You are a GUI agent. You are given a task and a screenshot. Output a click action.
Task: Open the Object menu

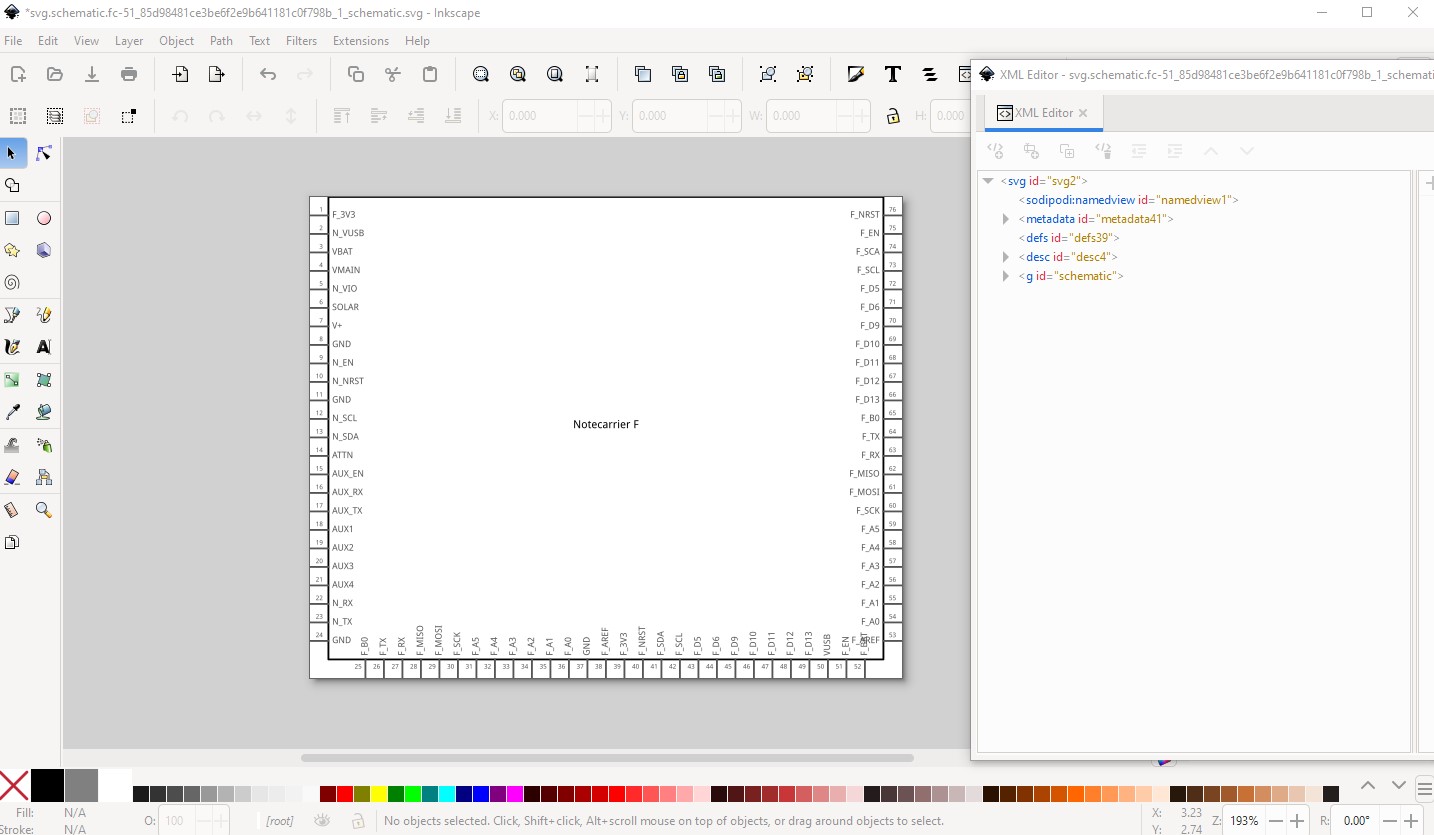point(177,41)
